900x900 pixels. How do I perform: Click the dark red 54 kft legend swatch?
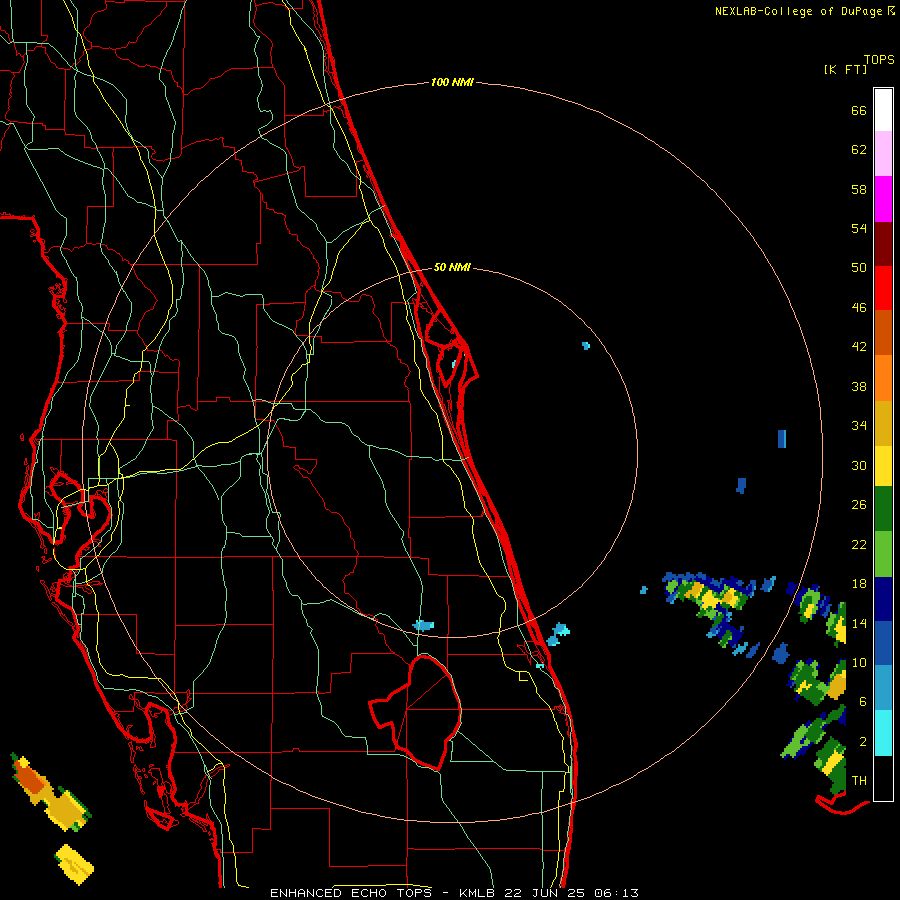click(x=883, y=244)
